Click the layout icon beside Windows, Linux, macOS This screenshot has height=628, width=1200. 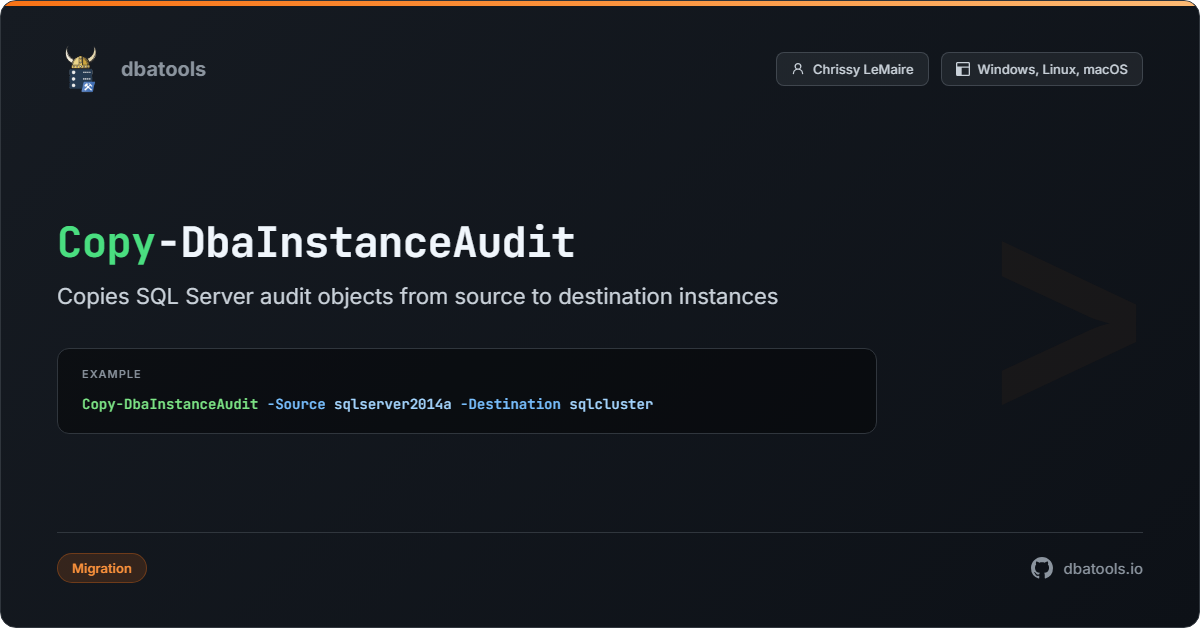pyautogui.click(x=962, y=69)
